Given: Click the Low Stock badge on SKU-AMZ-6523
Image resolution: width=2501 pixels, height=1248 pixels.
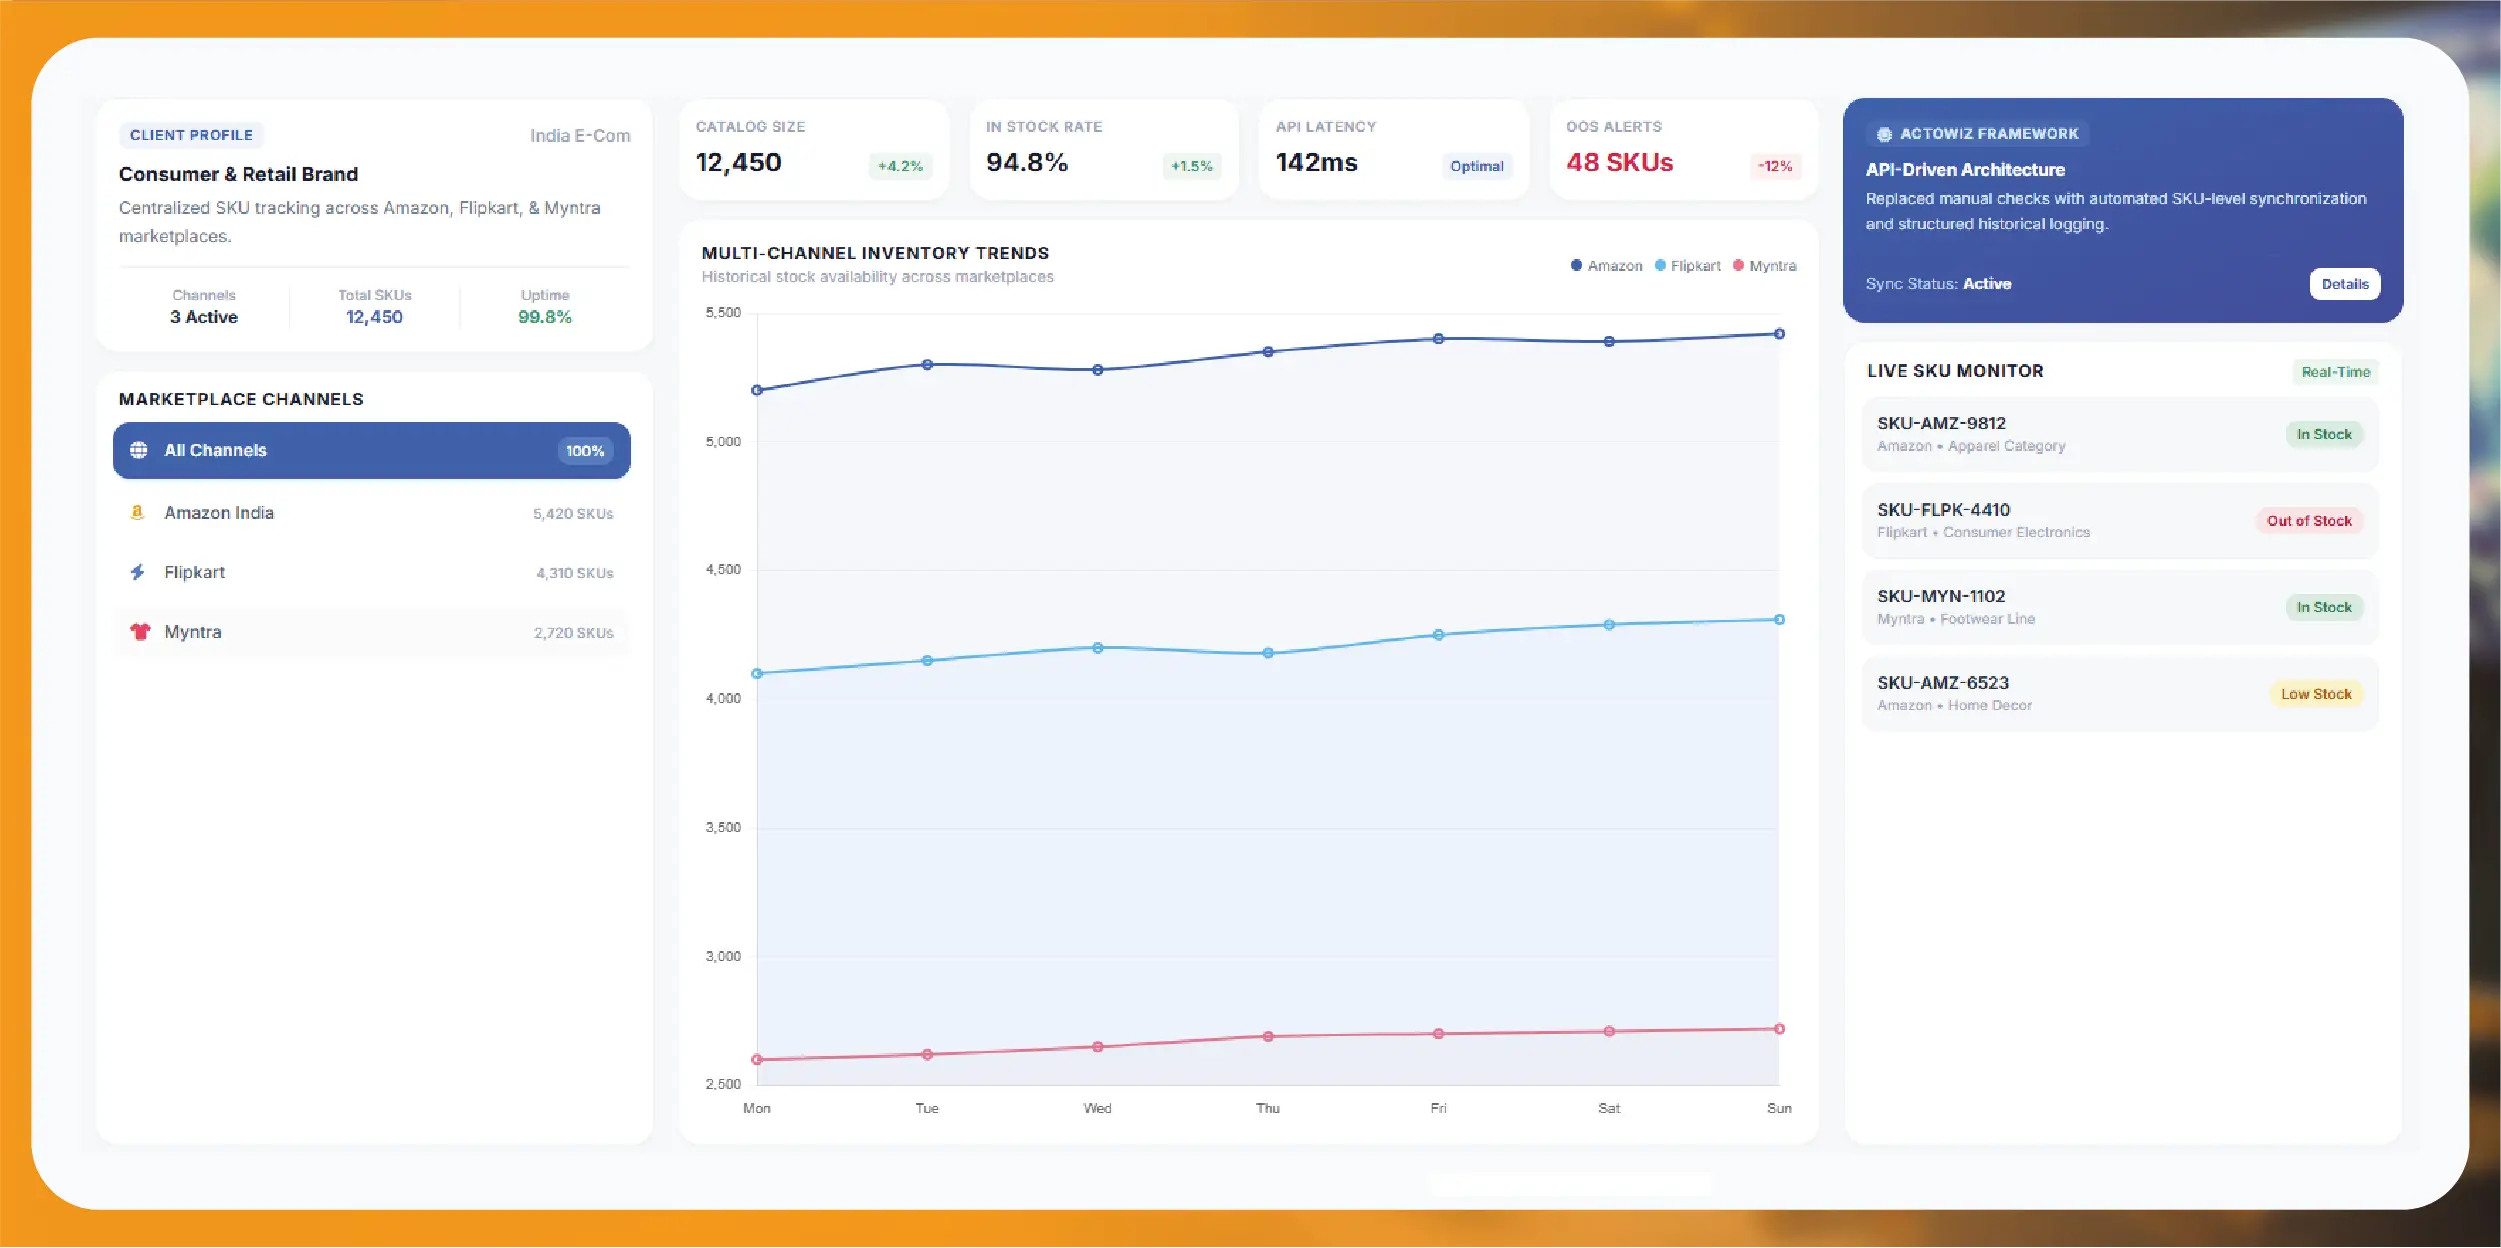Looking at the screenshot, I should coord(2316,694).
